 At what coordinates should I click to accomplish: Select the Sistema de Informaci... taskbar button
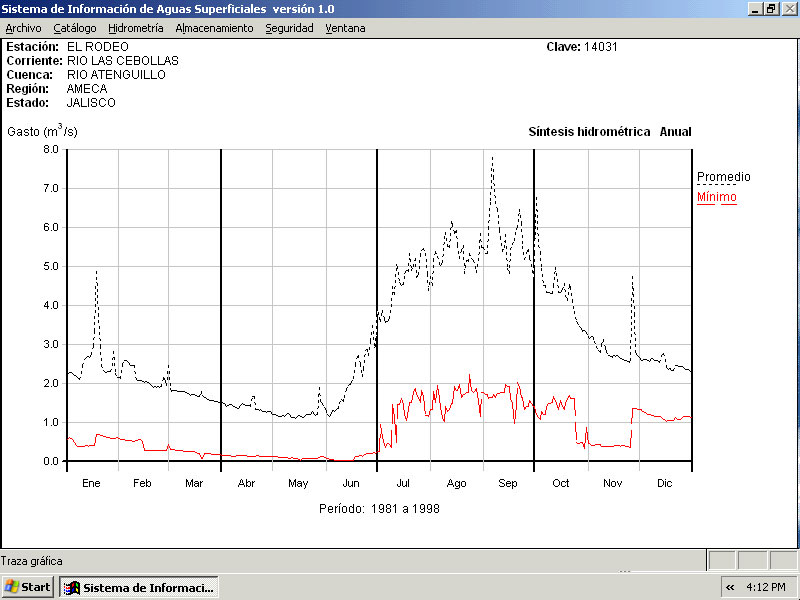tap(138, 587)
